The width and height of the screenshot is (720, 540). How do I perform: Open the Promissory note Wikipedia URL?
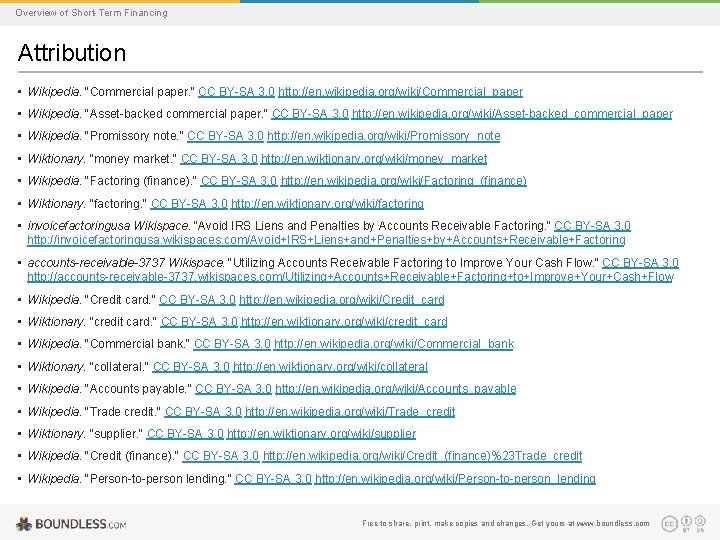point(383,136)
